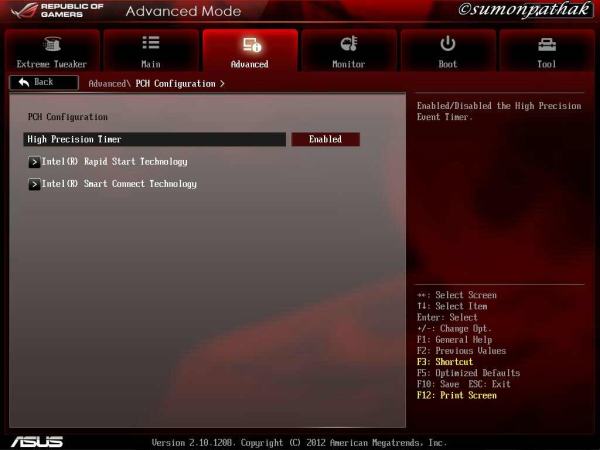This screenshot has width=600, height=450.
Task: Click the ASUS logo at bottom
Action: (37, 442)
